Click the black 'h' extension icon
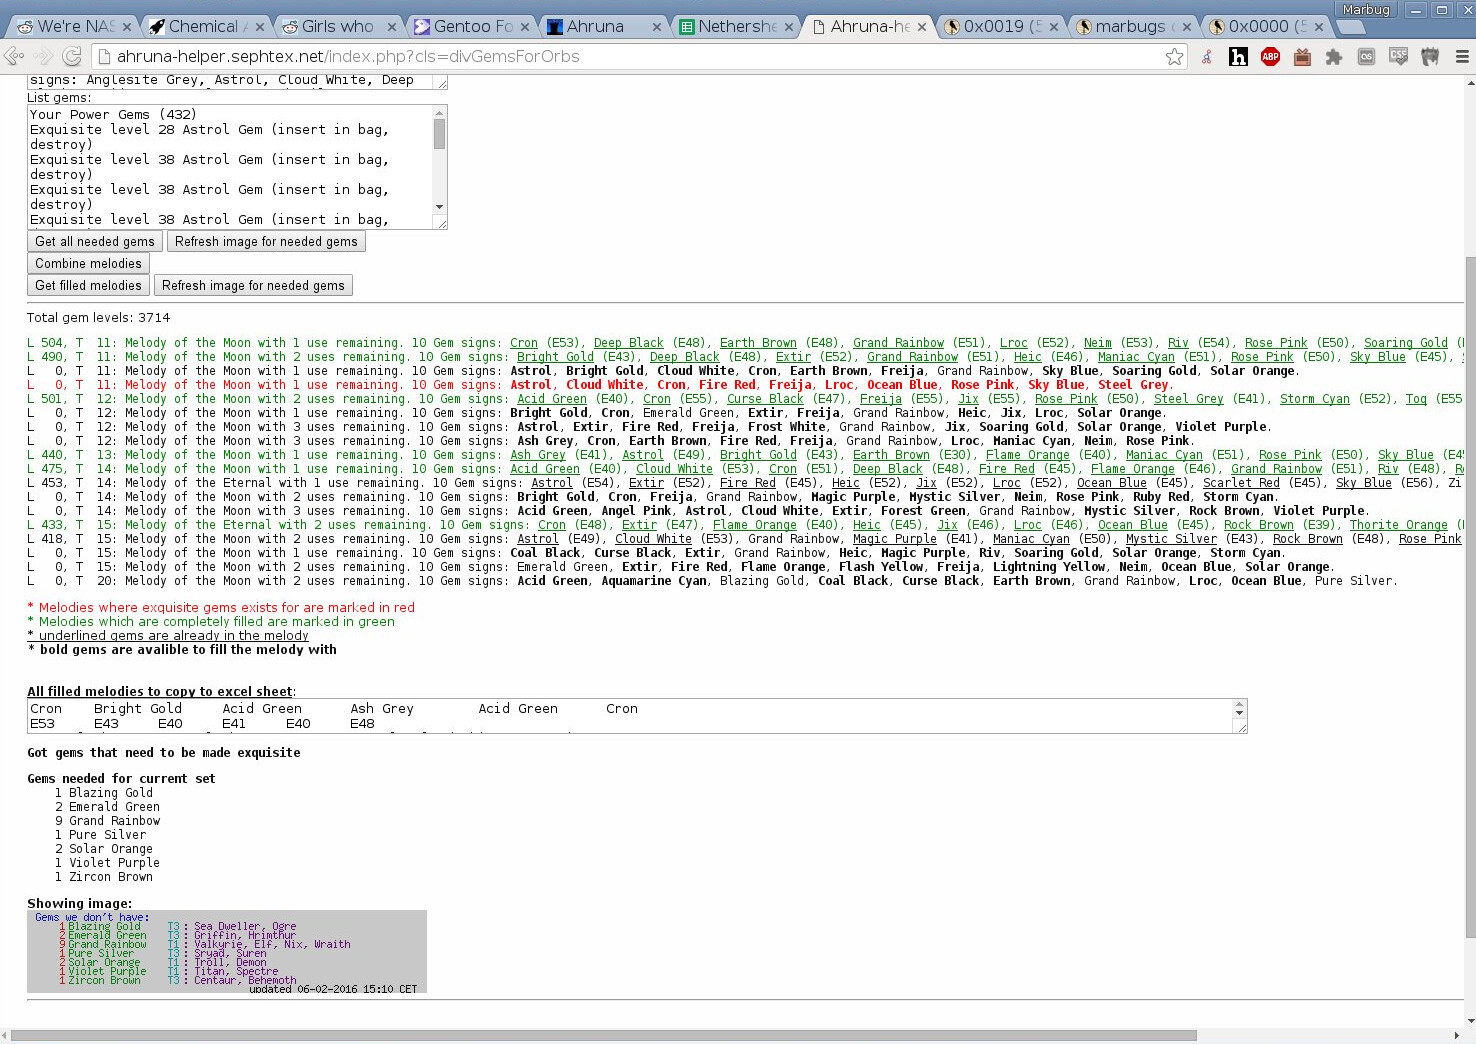This screenshot has width=1476, height=1044. (1238, 57)
